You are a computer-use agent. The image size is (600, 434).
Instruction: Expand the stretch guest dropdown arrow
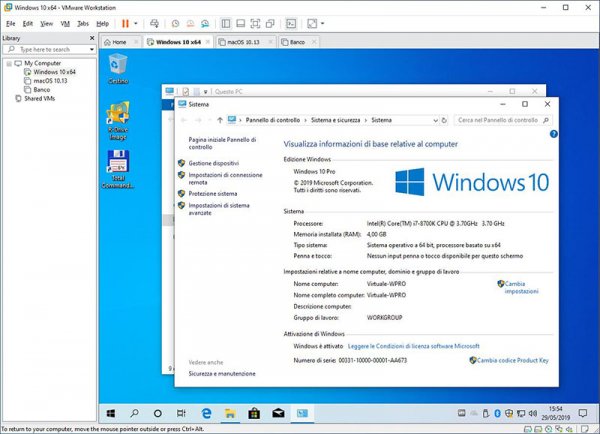tap(322, 24)
